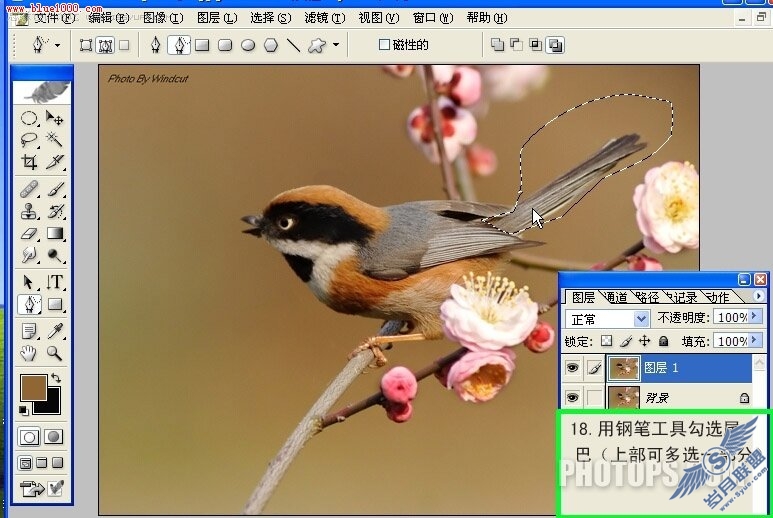Swap foreground and background colors
This screenshot has width=773, height=518.
56,378
